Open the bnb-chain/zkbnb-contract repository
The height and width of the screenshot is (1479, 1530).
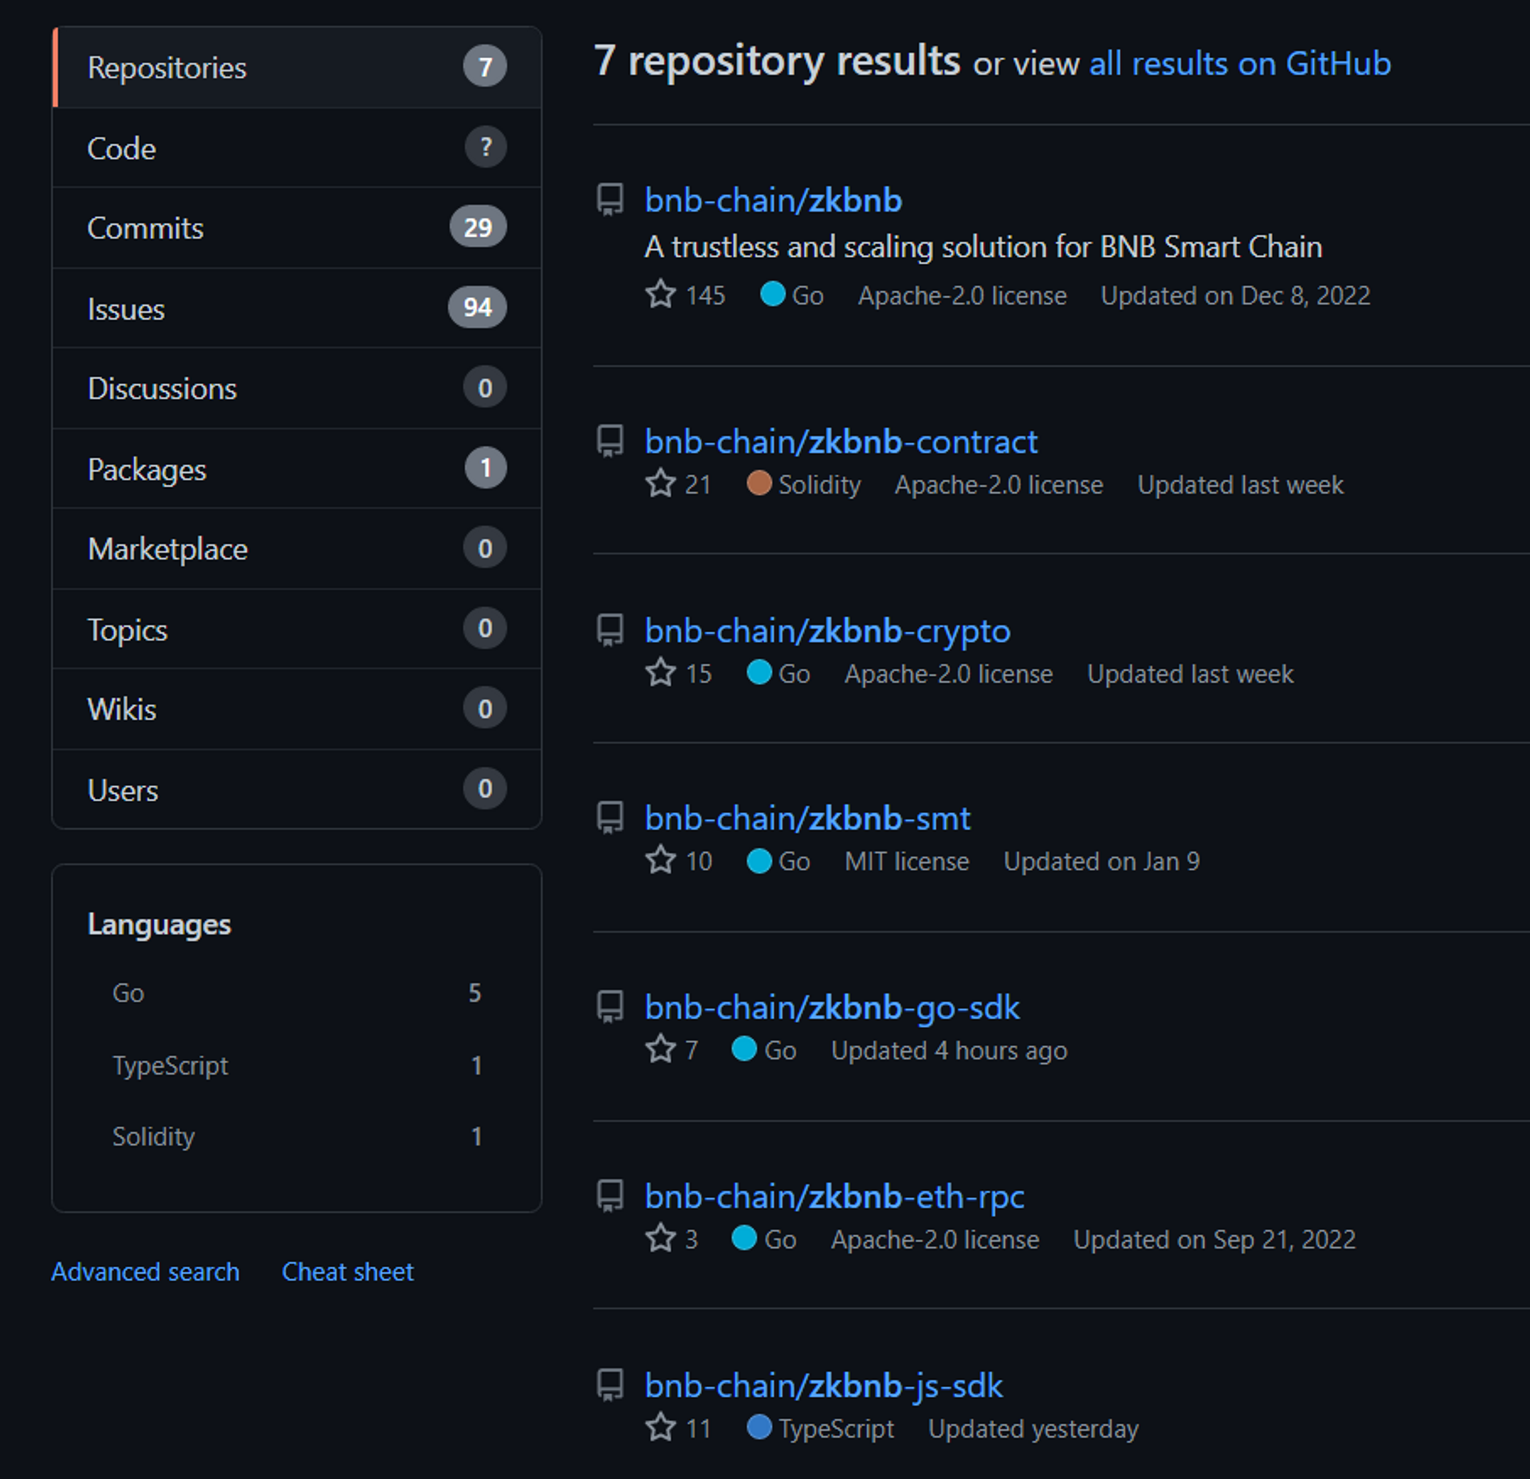(841, 442)
